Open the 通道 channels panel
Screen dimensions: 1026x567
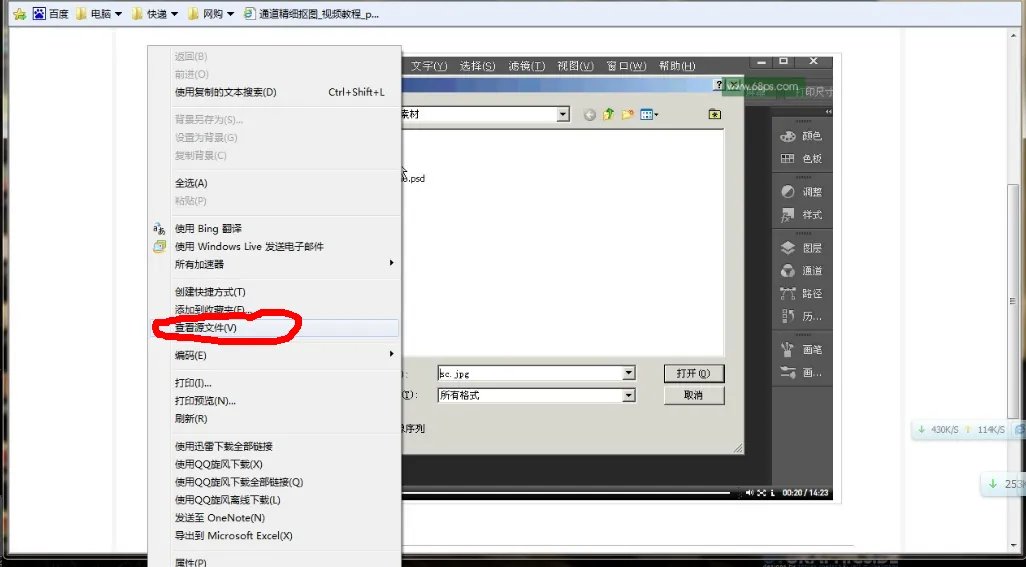click(802, 271)
